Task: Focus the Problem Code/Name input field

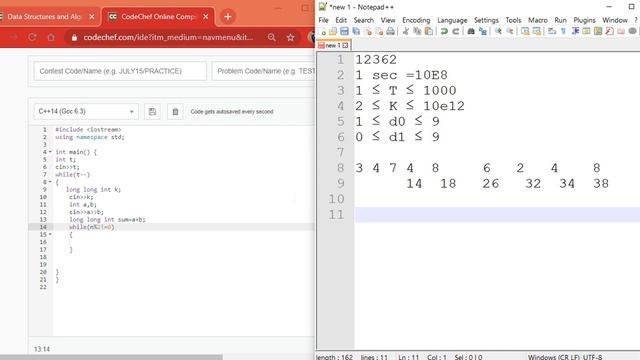Action: pyautogui.click(x=264, y=71)
